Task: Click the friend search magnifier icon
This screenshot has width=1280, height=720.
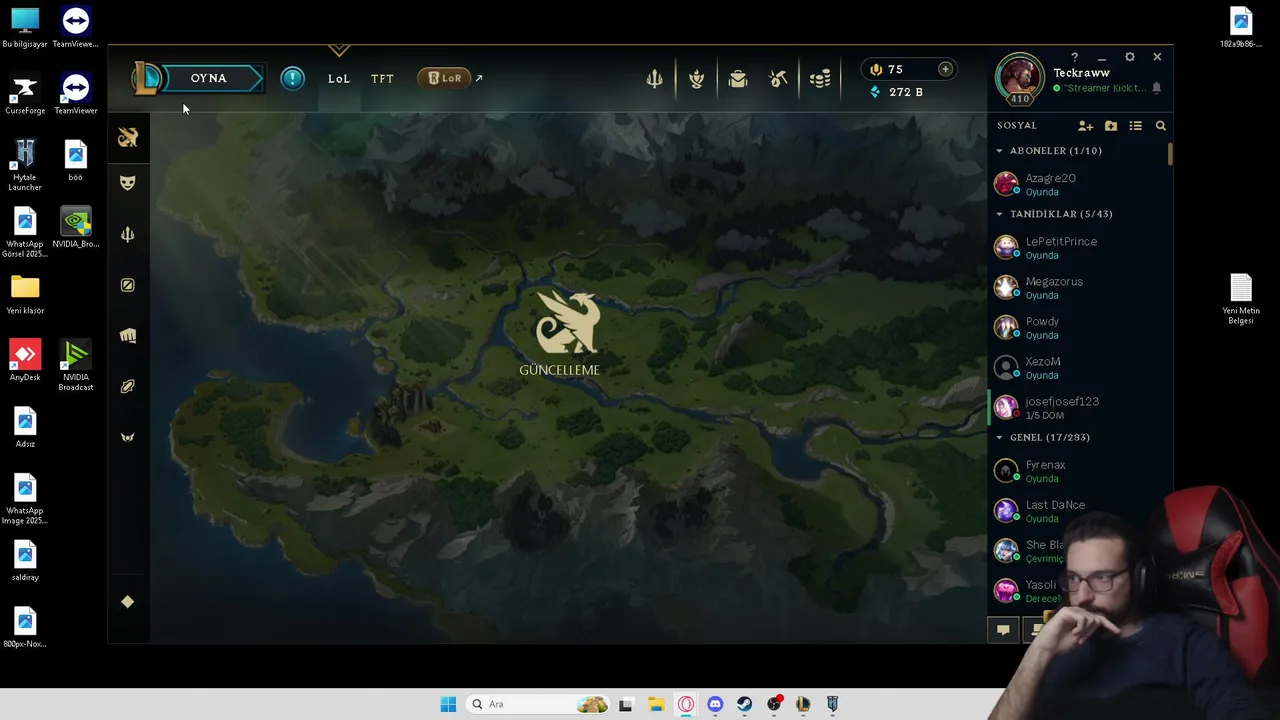Action: point(1160,126)
